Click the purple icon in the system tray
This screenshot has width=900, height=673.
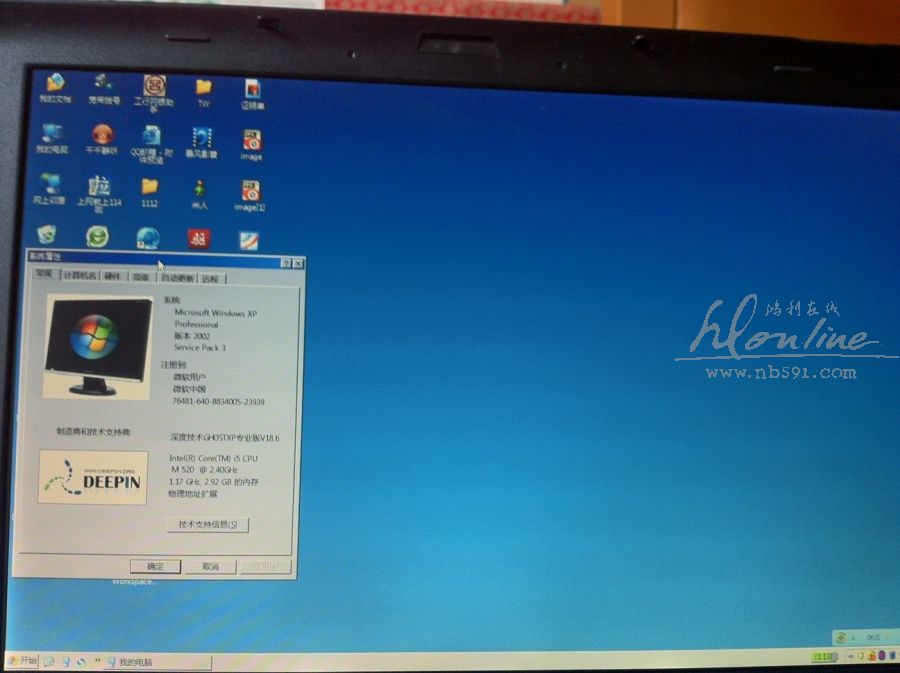882,655
